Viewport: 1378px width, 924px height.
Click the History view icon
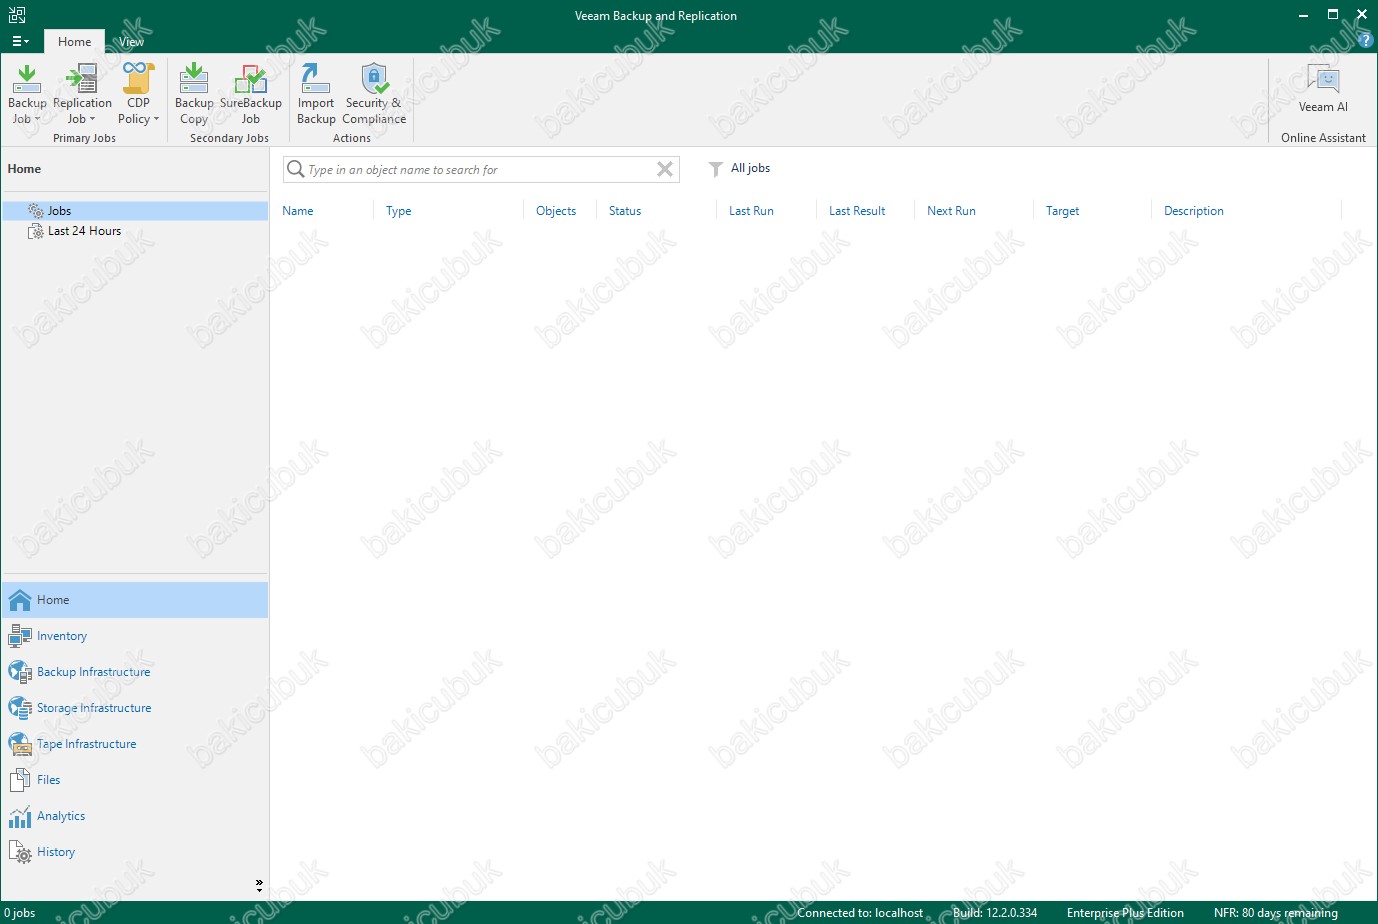[20, 852]
